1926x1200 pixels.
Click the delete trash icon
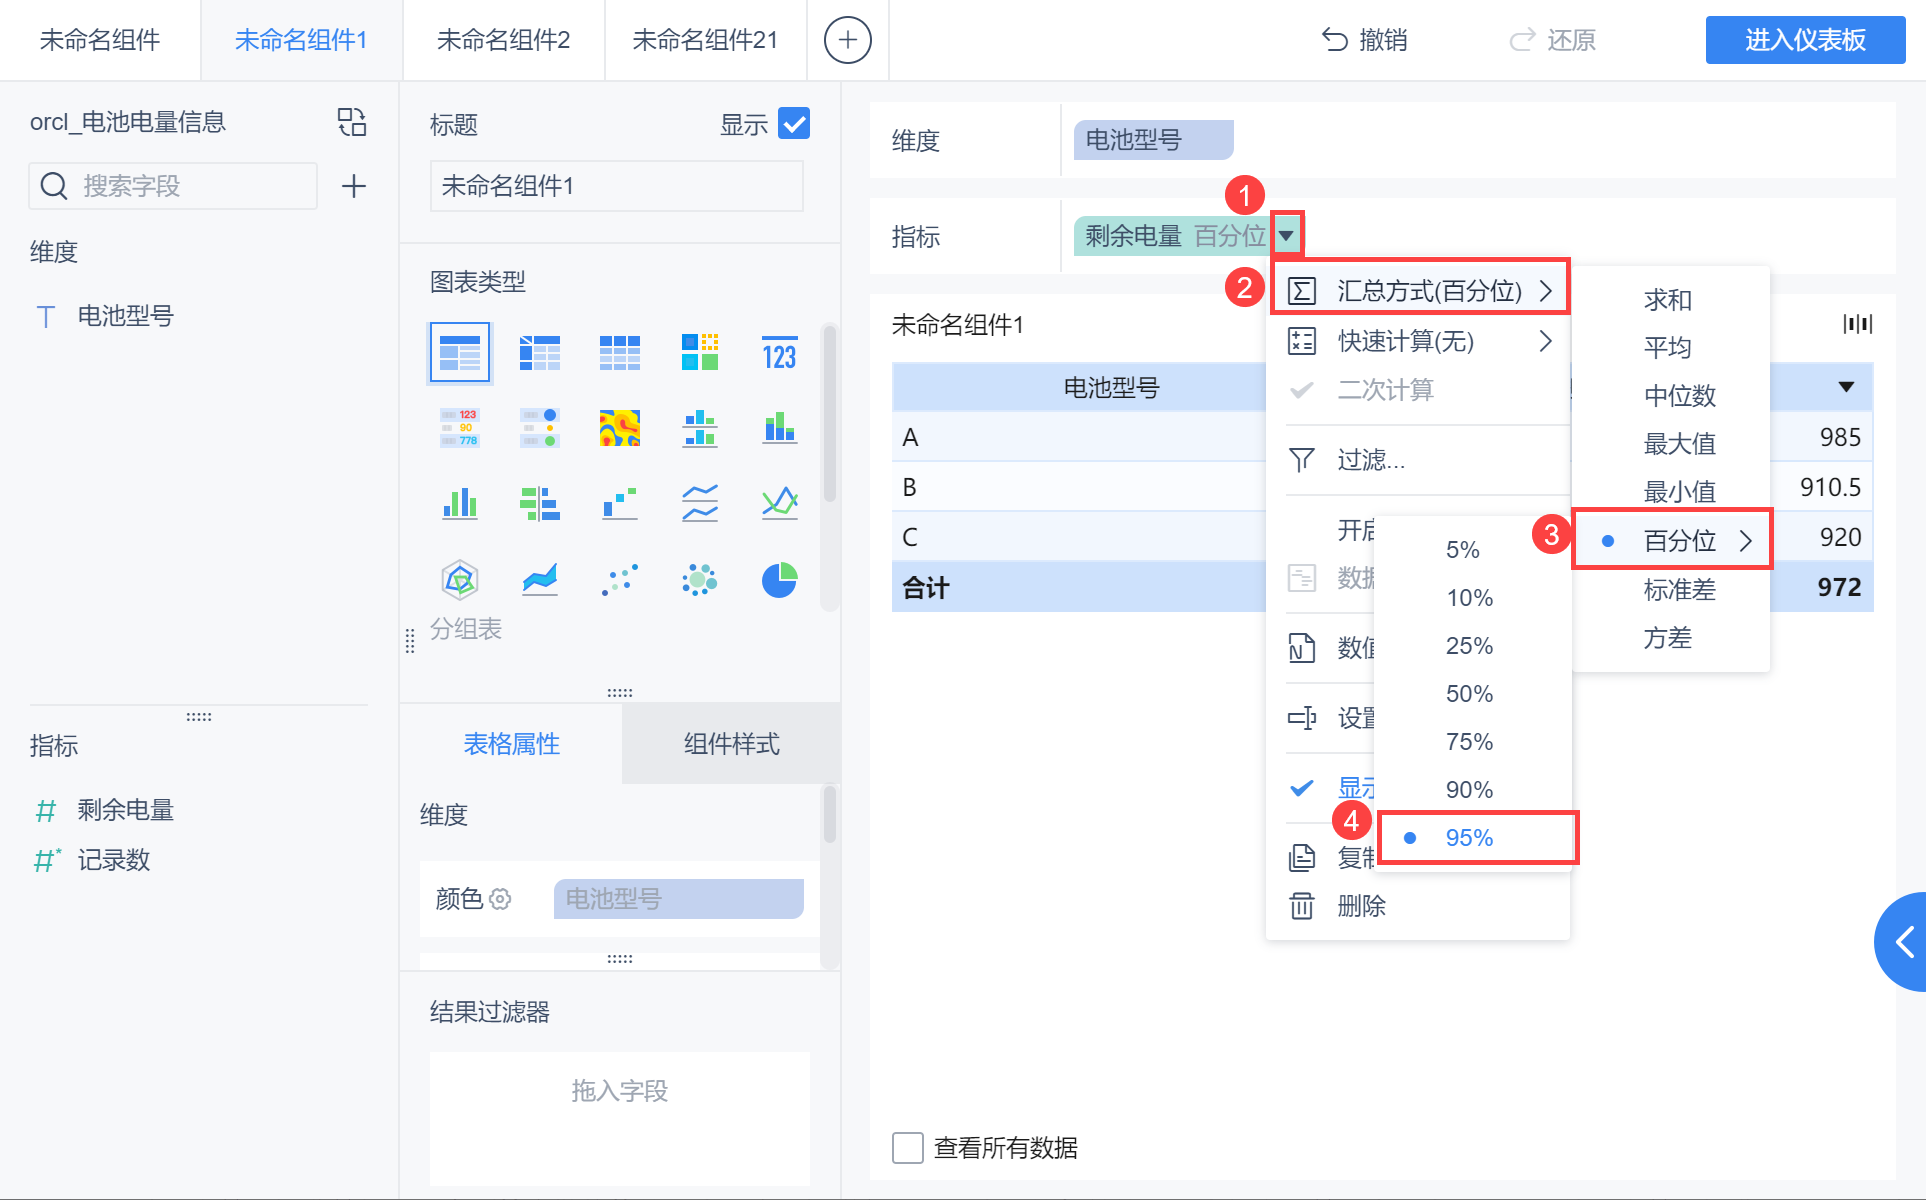1301,906
